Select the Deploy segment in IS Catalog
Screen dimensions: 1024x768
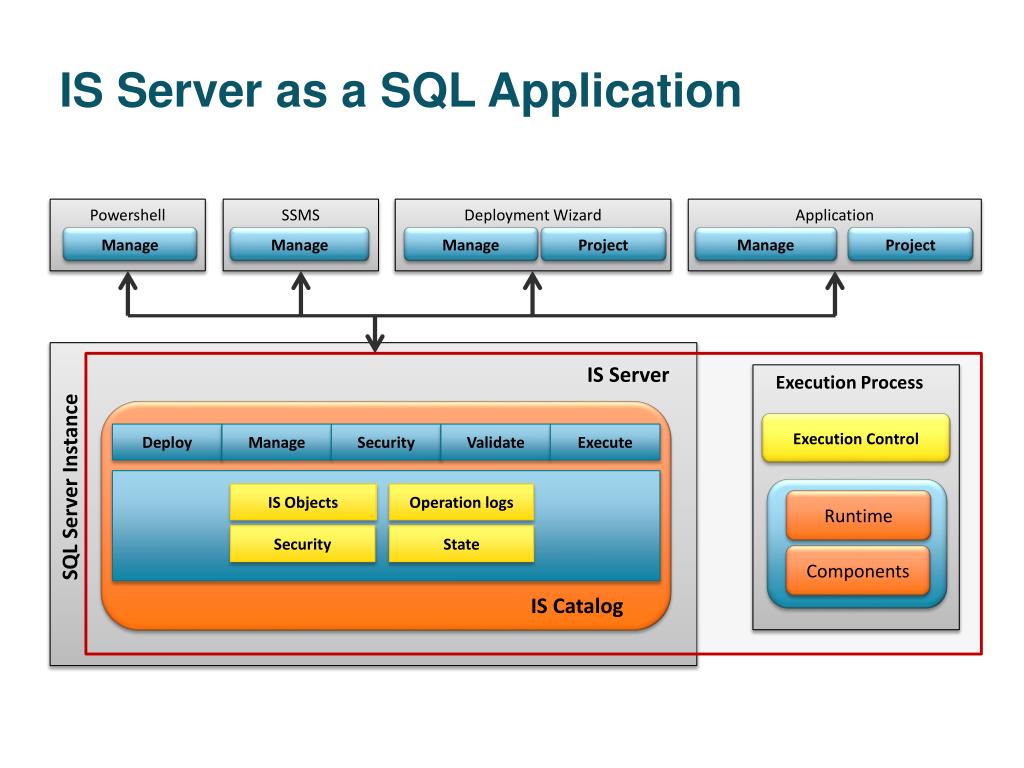point(167,442)
